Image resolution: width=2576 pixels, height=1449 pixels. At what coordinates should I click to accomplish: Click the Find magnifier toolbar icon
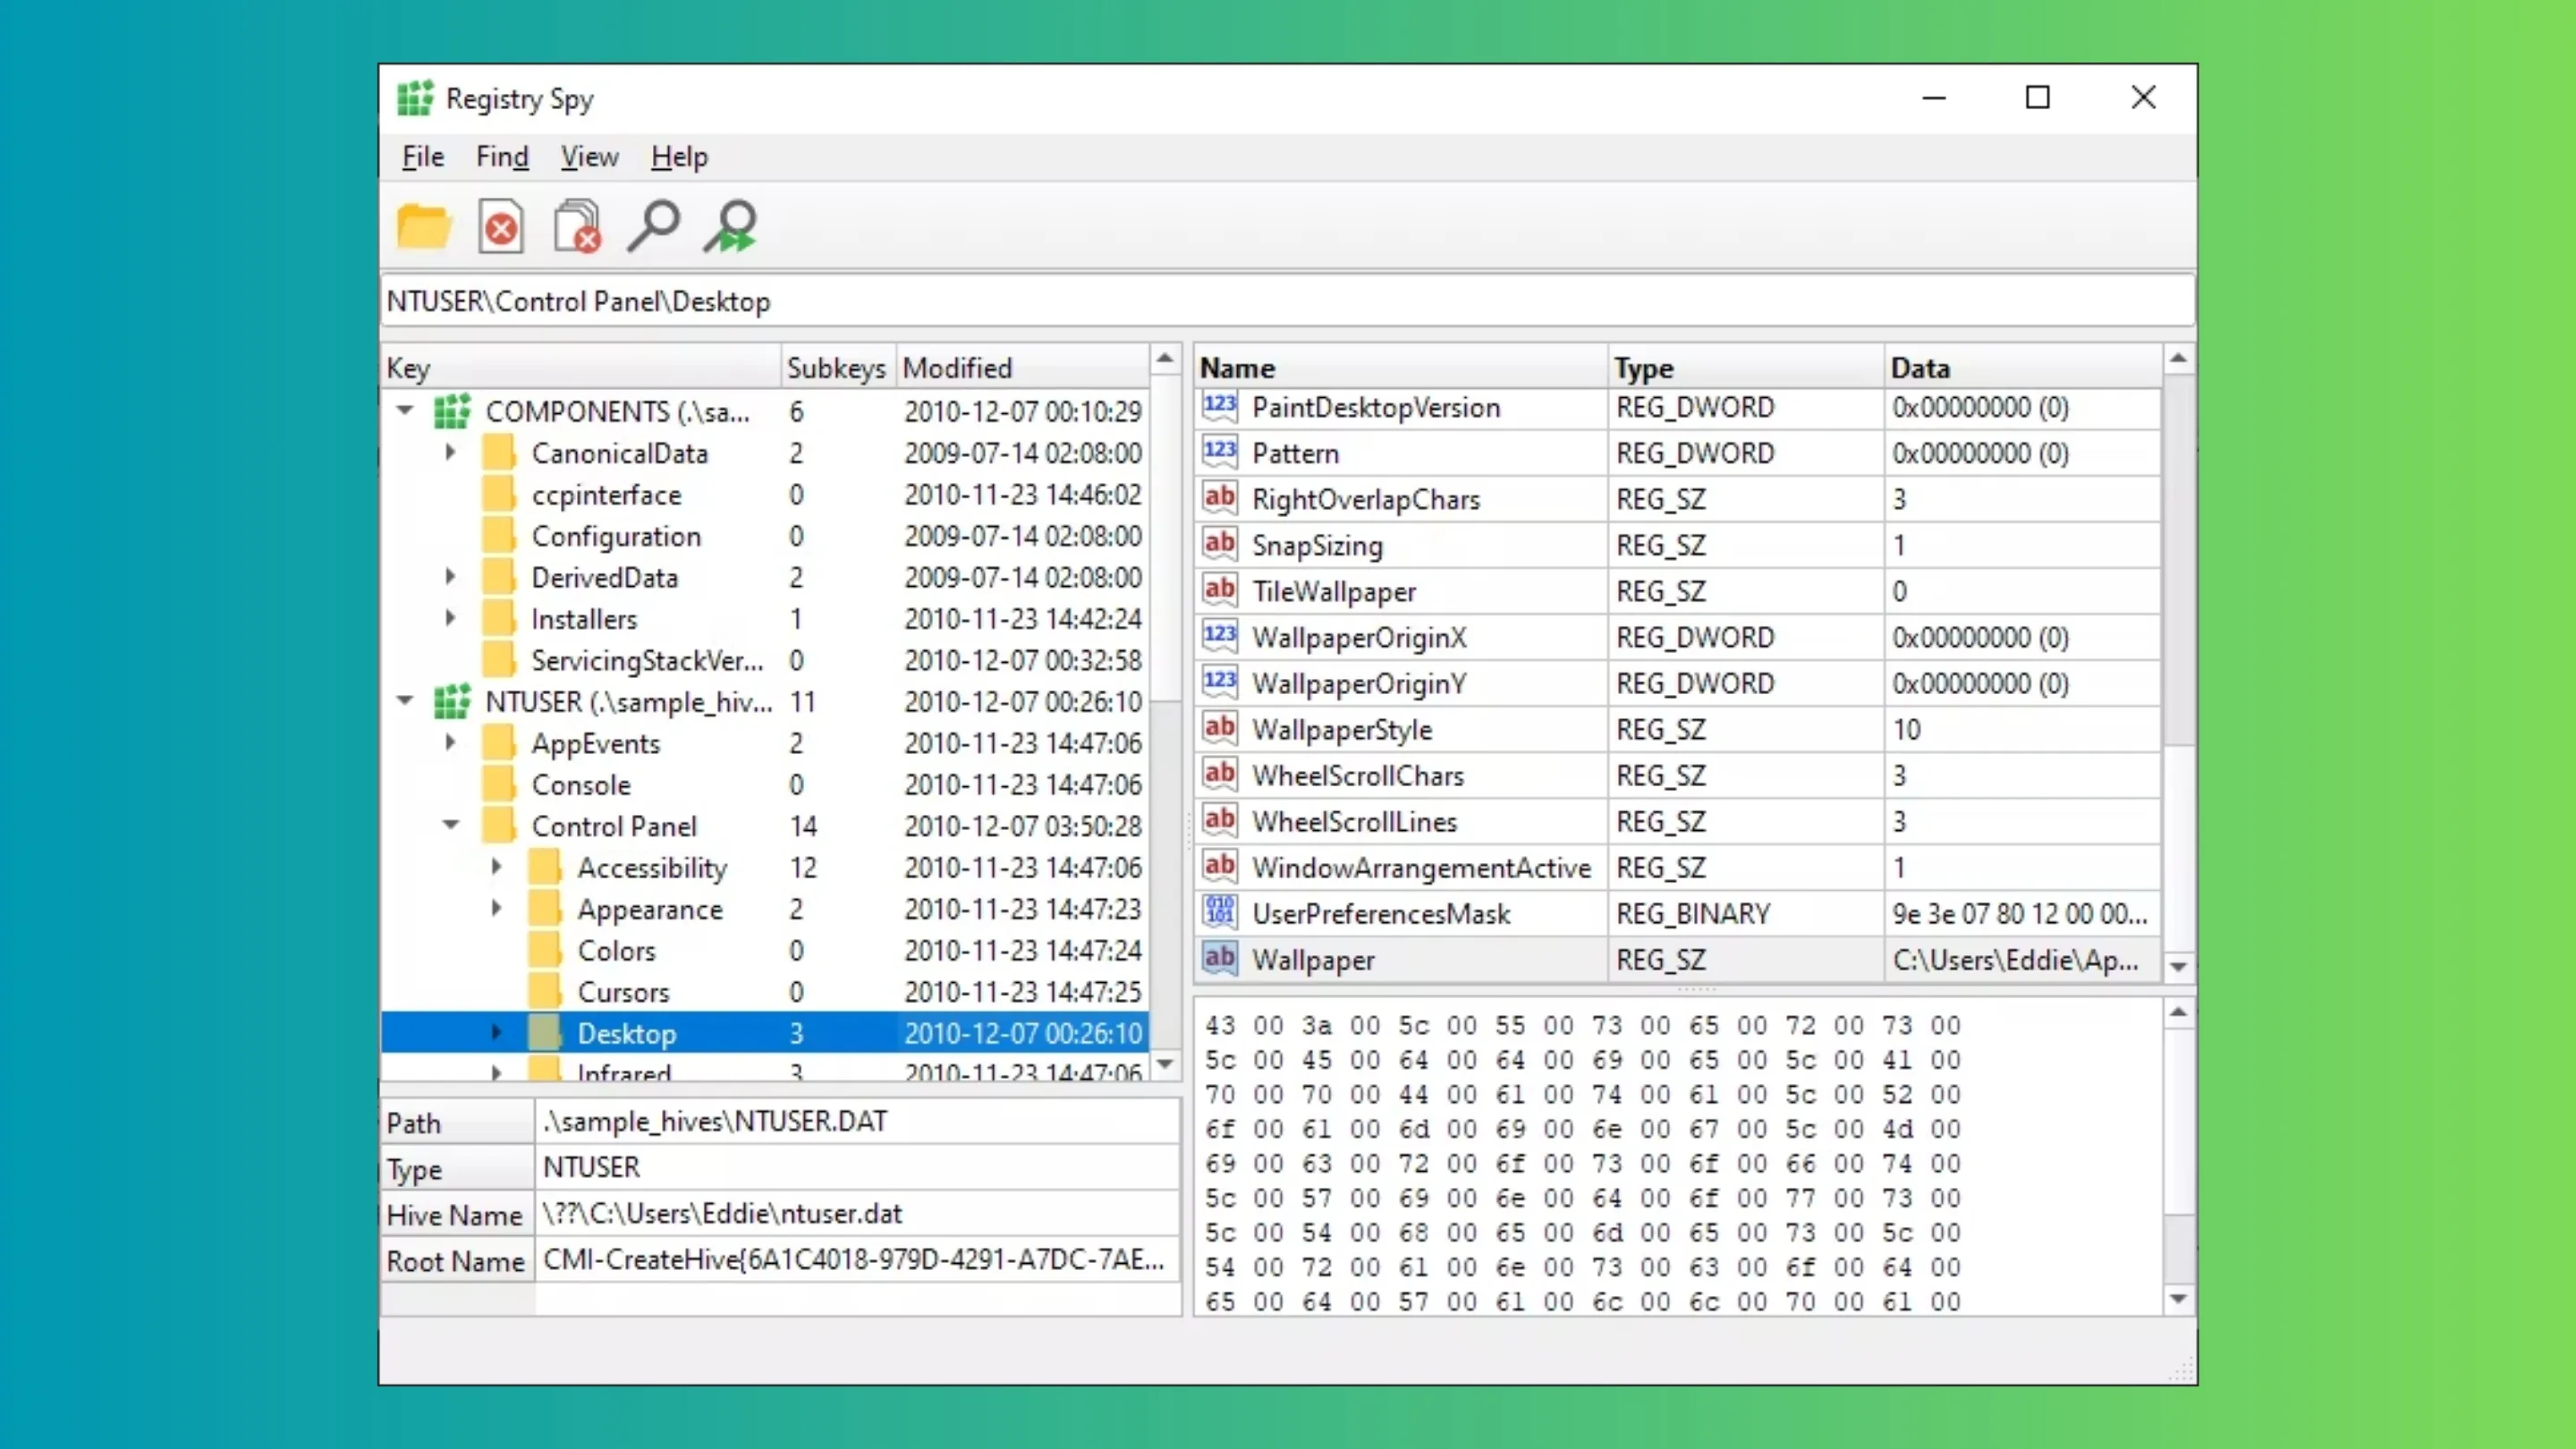pyautogui.click(x=654, y=227)
